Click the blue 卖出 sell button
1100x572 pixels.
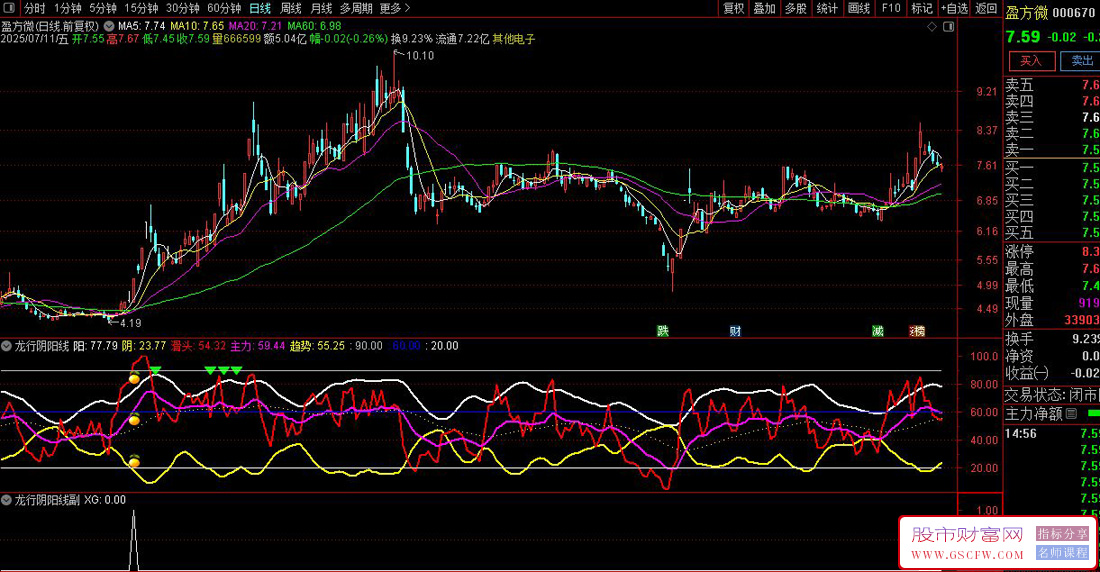[x=1080, y=60]
